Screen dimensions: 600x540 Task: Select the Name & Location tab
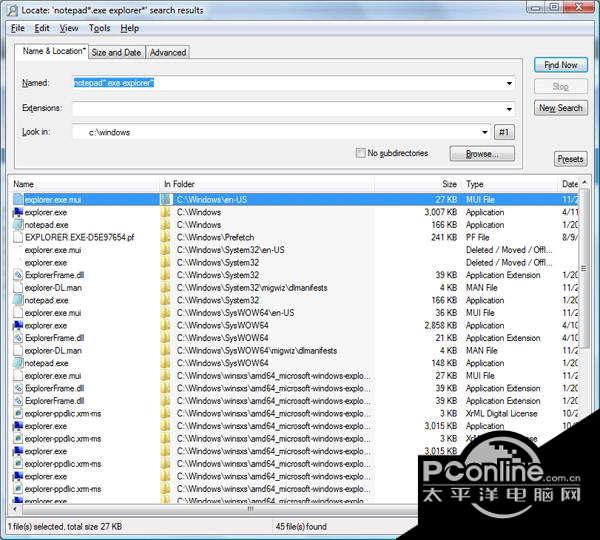click(x=53, y=51)
